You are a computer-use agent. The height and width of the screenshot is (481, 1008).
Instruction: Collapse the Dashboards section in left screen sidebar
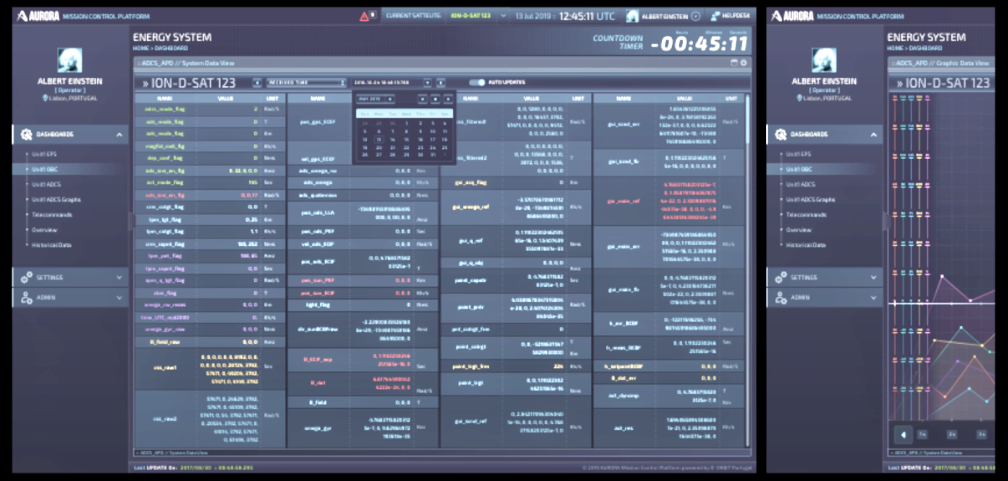120,134
